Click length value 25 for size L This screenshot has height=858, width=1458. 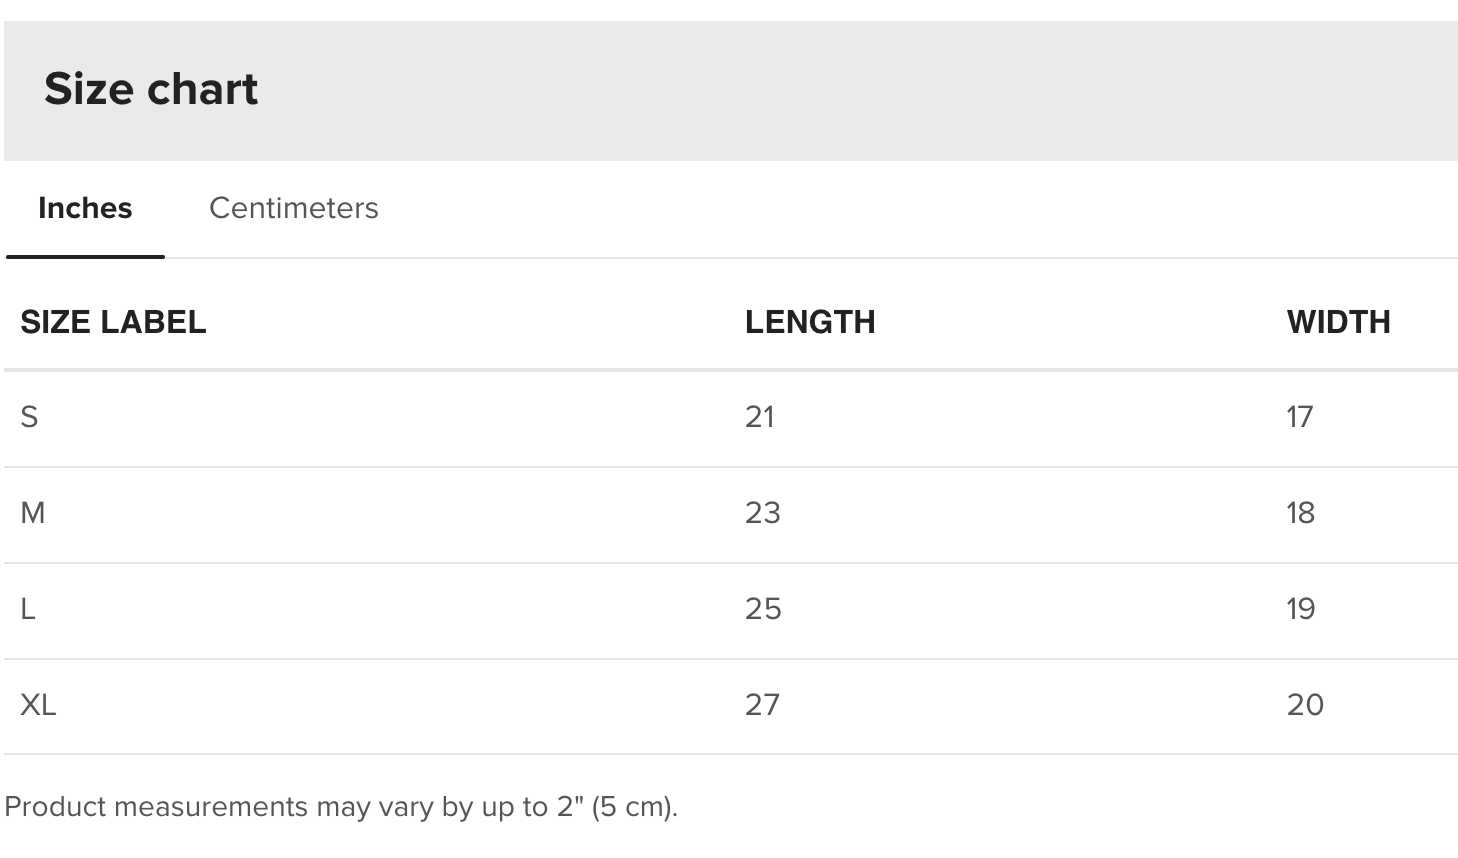[763, 609]
